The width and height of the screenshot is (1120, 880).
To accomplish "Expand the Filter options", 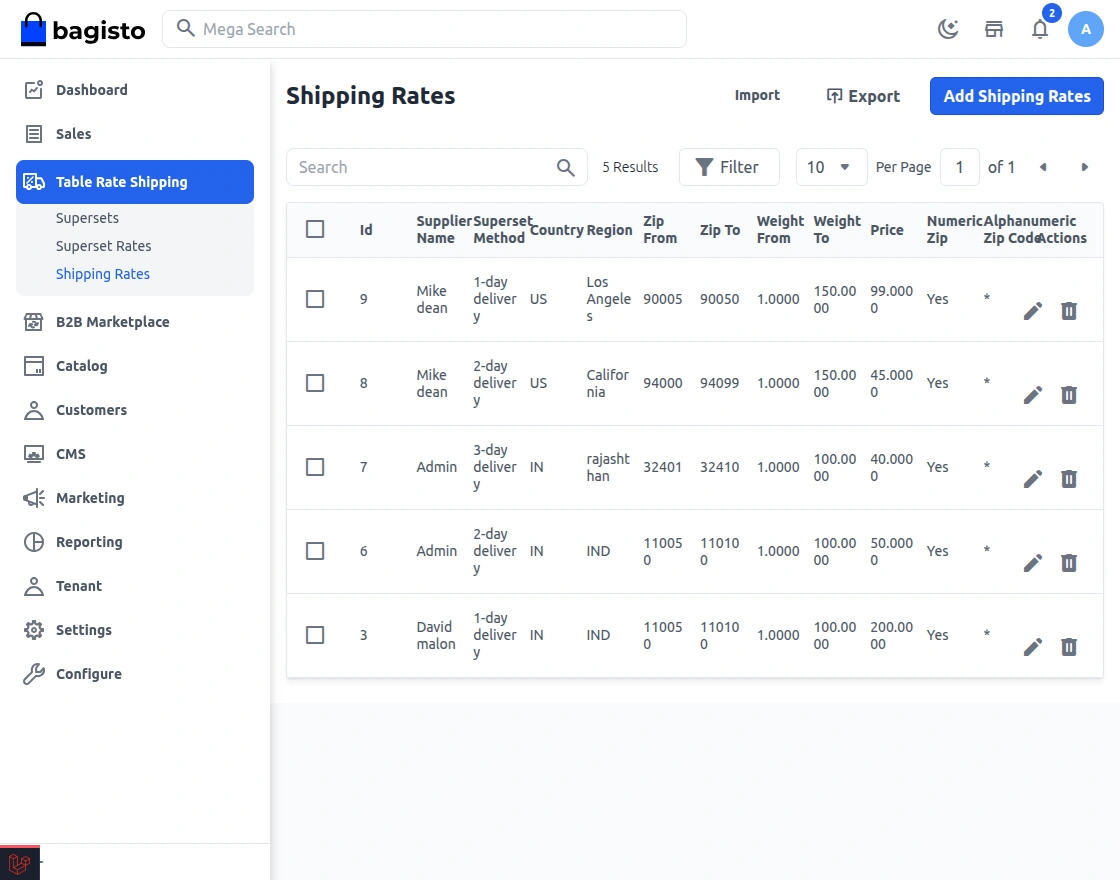I will tap(729, 167).
